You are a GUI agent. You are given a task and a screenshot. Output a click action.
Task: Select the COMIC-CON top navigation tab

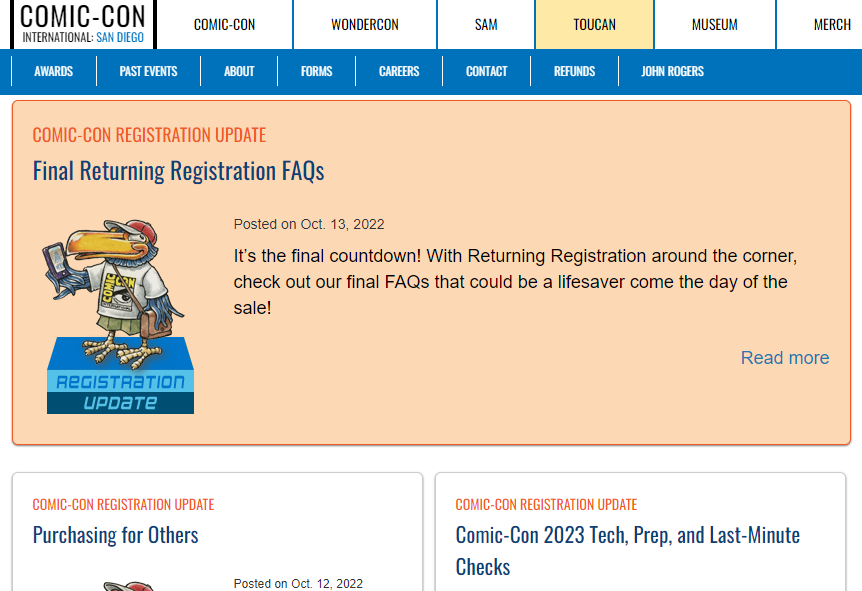pyautogui.click(x=224, y=25)
